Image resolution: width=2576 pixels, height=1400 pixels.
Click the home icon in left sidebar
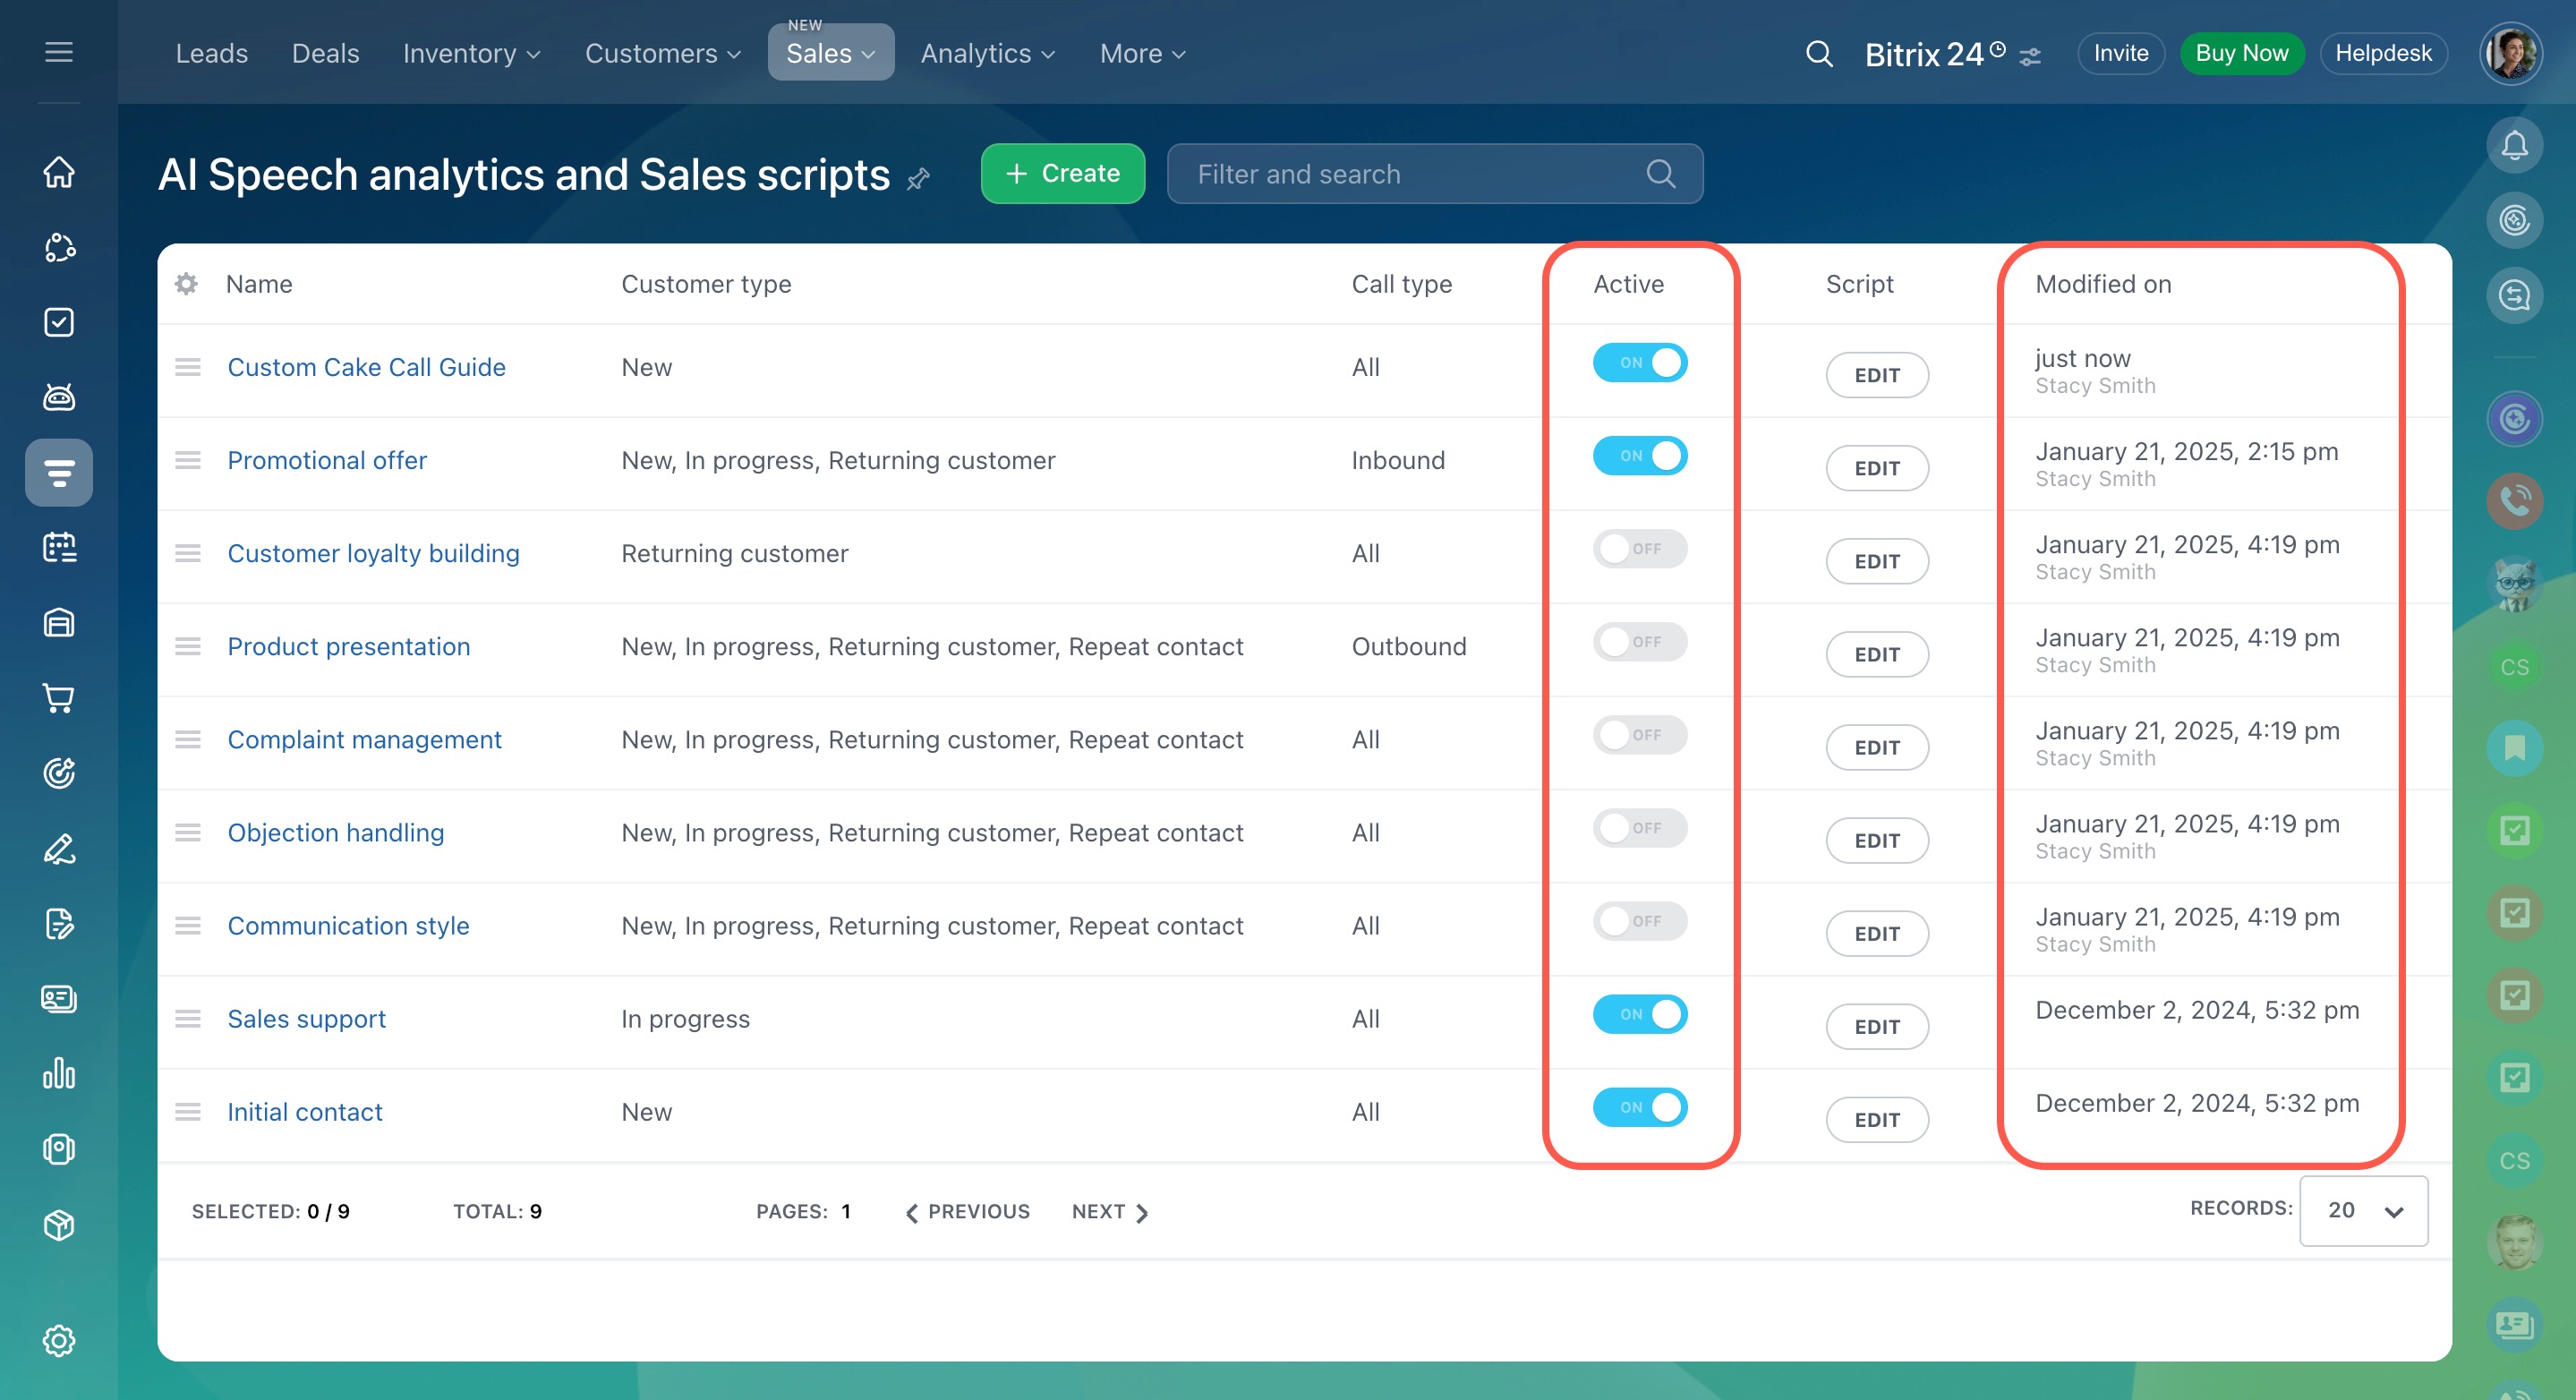[59, 172]
